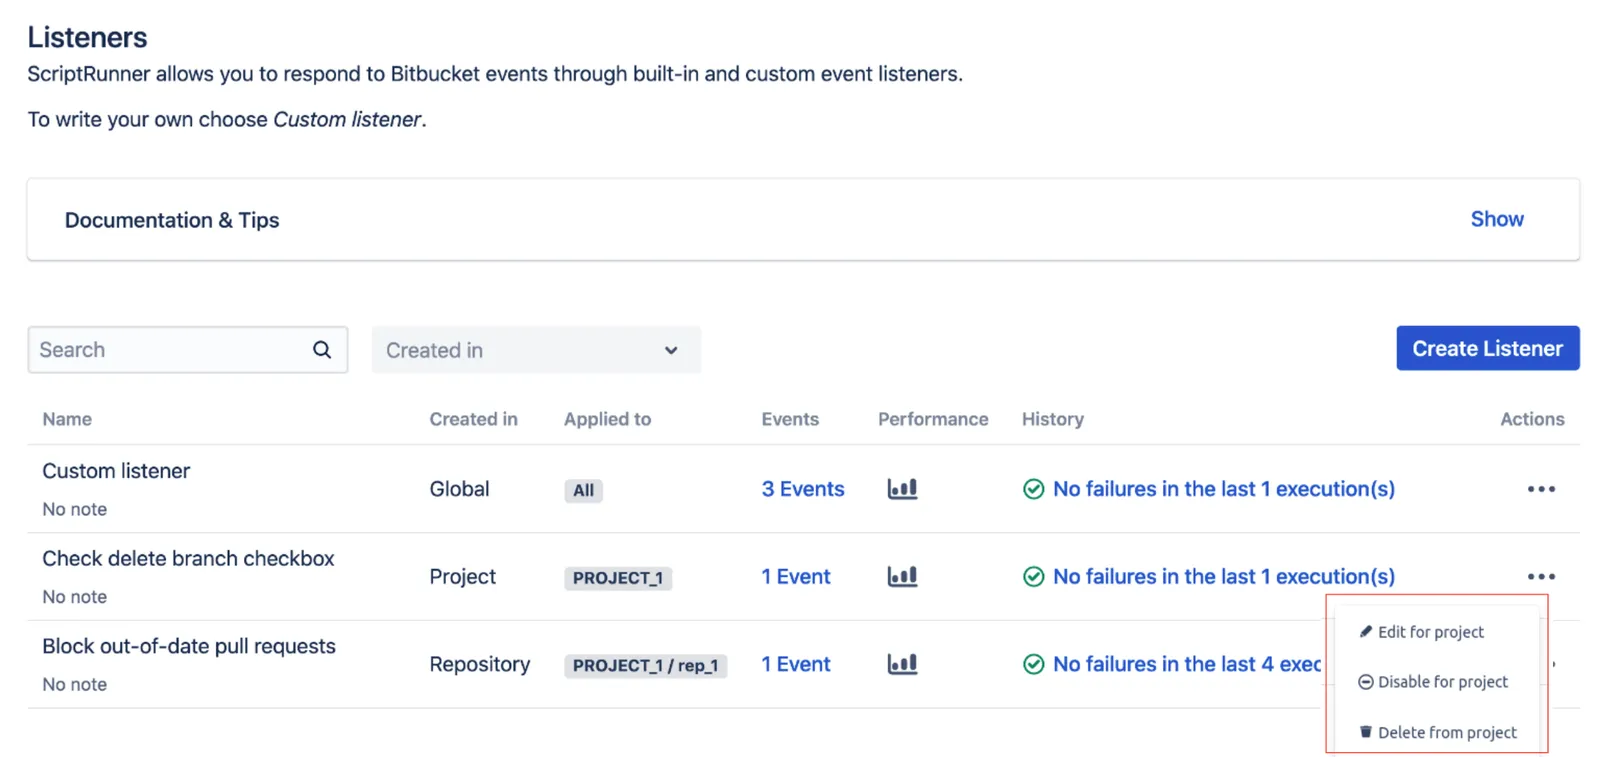Click green check icon for Check delete branch checkbox
Image resolution: width=1600 pixels, height=757 pixels.
coord(1034,577)
